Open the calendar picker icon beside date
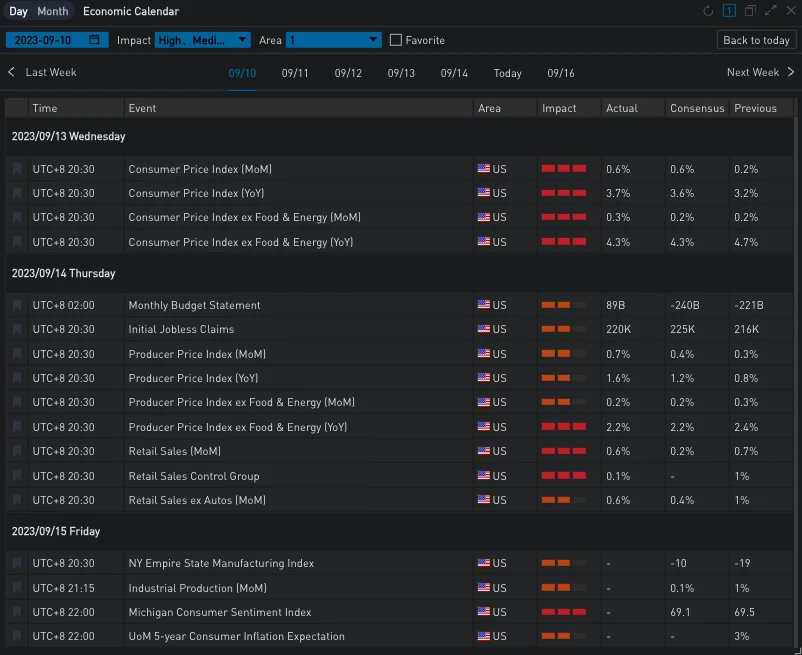Image resolution: width=802 pixels, height=655 pixels. tap(94, 39)
